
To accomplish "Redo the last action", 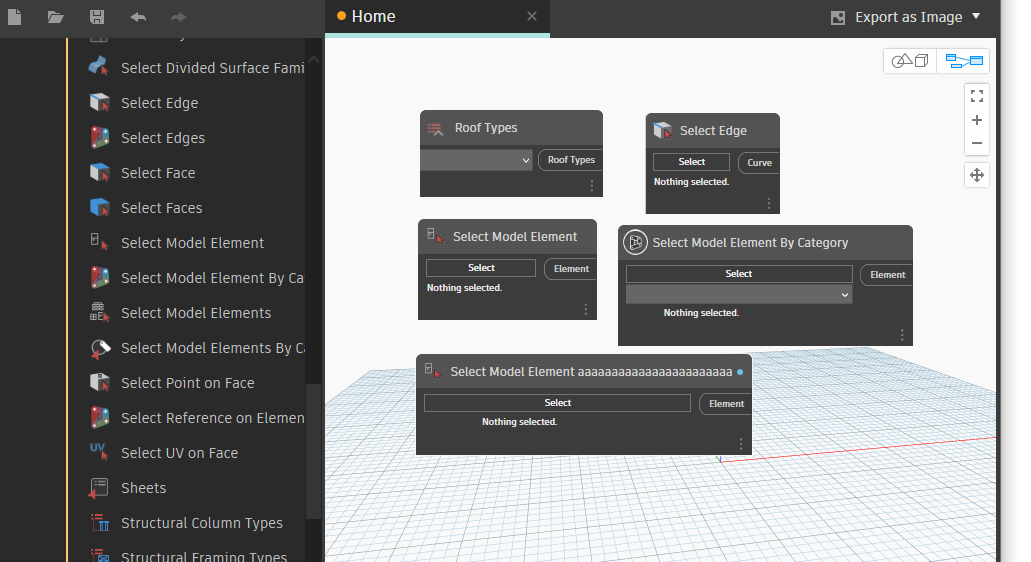I will point(178,17).
